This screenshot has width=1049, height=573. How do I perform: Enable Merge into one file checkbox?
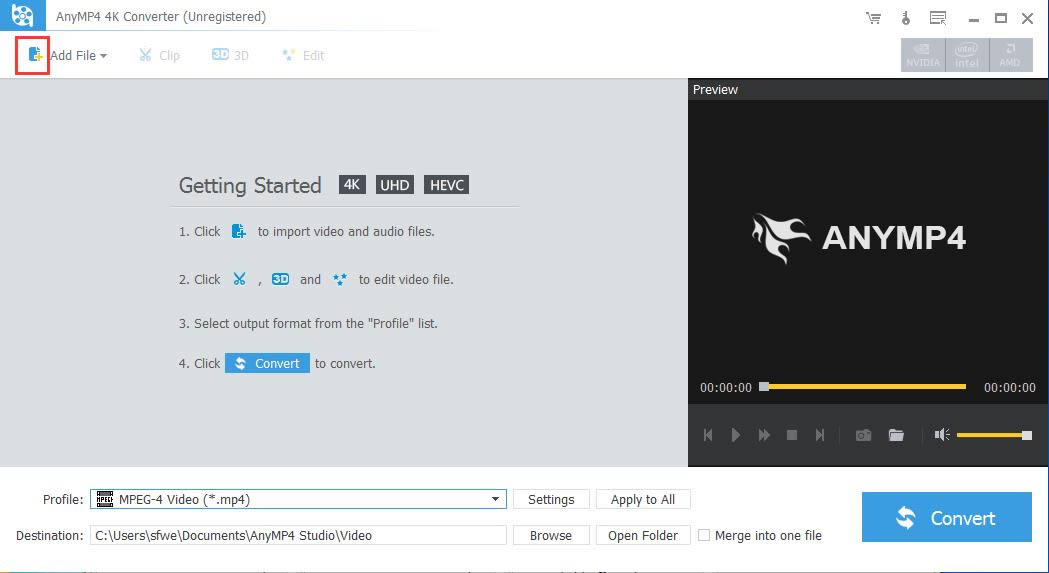click(704, 536)
